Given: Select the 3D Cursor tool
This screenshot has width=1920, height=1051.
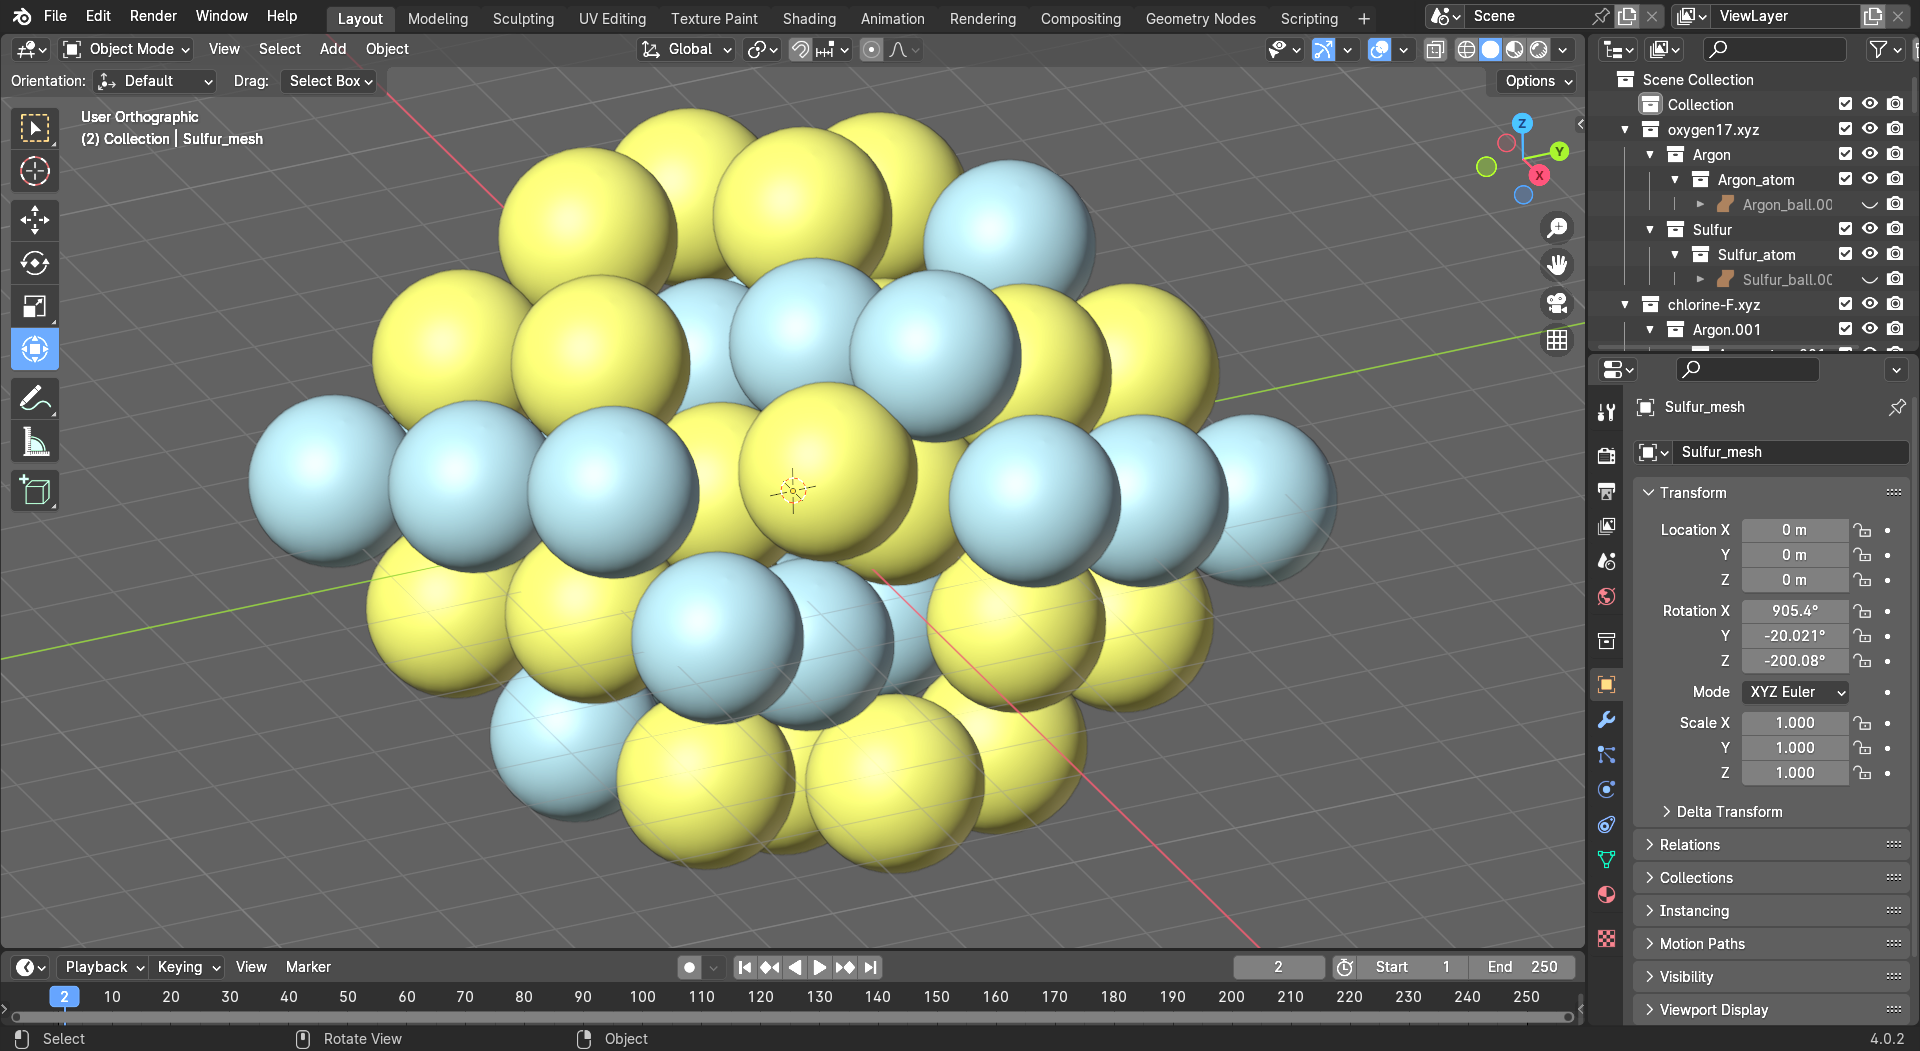Looking at the screenshot, I should pyautogui.click(x=35, y=171).
